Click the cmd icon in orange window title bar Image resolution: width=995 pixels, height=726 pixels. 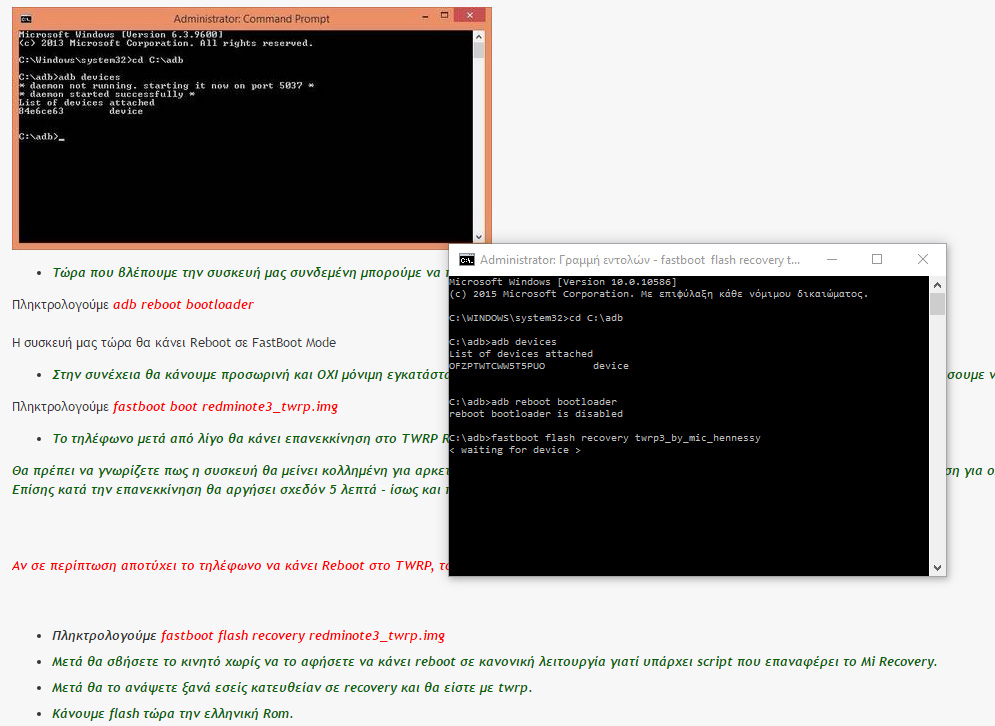pyautogui.click(x=25, y=19)
